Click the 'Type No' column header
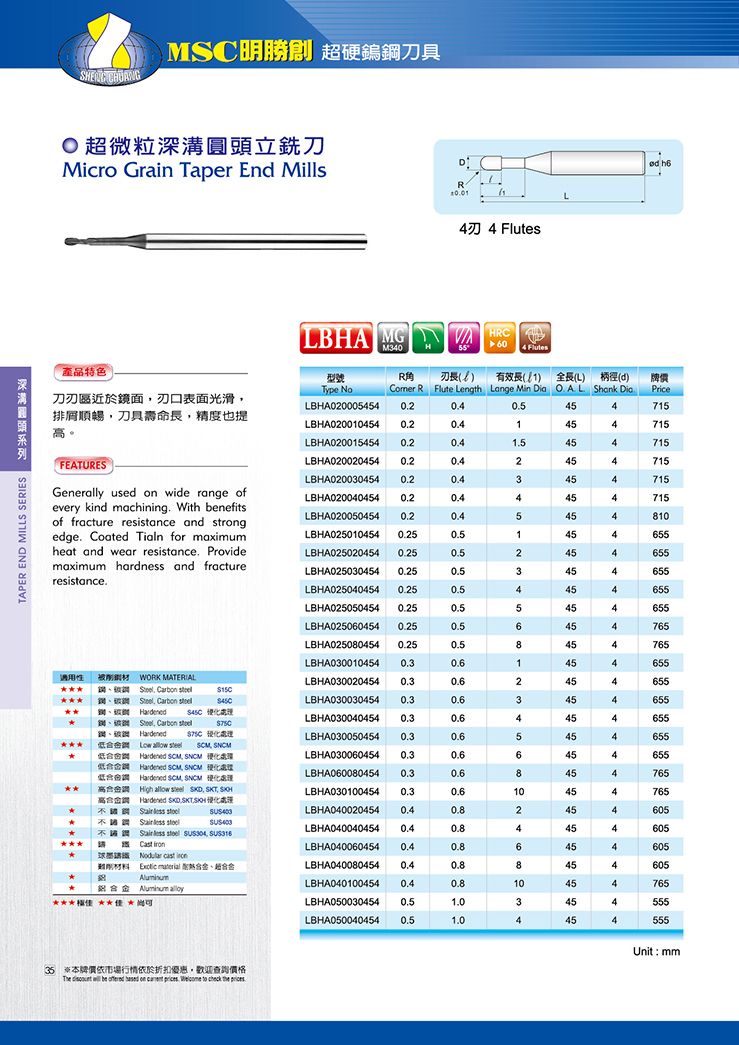The image size is (739, 1045). 337,389
